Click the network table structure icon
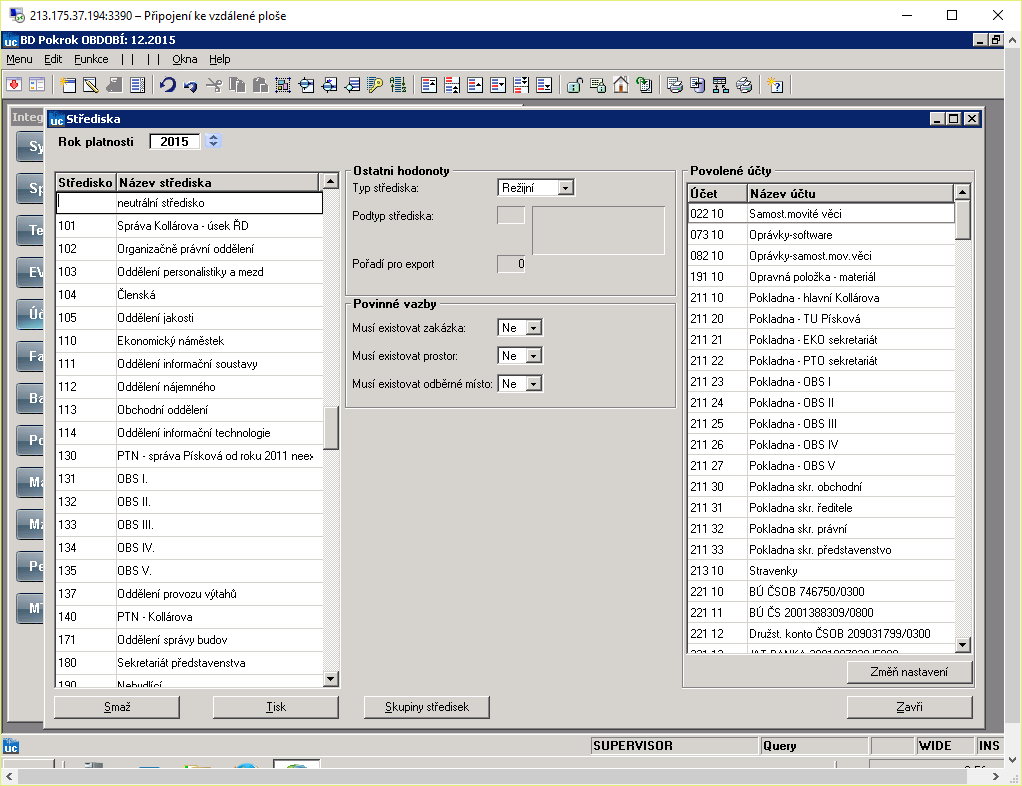This screenshot has width=1022, height=786. coord(720,85)
